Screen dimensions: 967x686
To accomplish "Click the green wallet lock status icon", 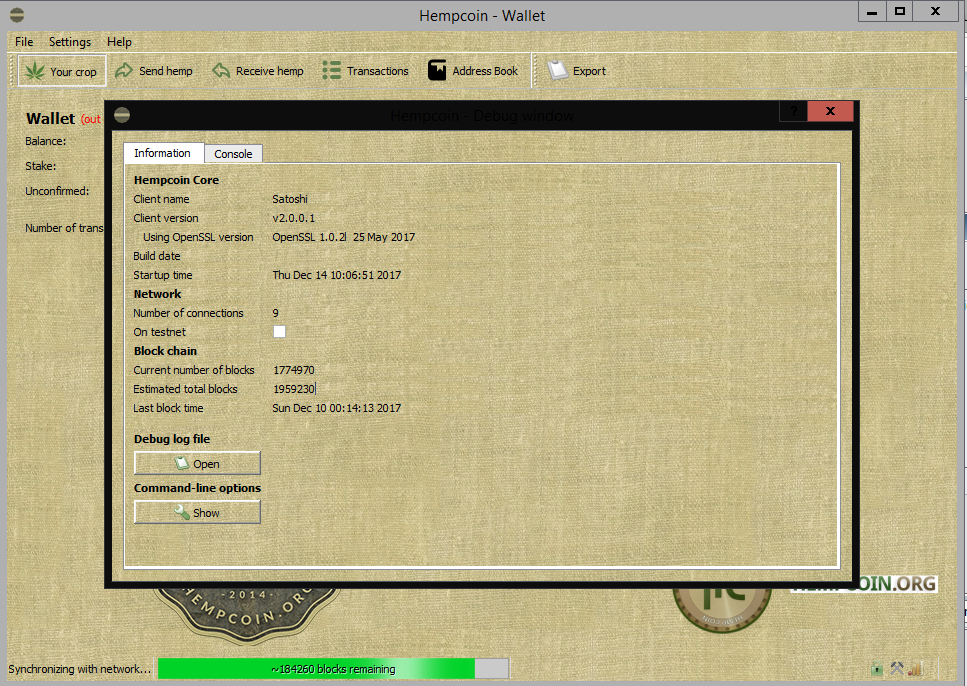I will point(876,668).
